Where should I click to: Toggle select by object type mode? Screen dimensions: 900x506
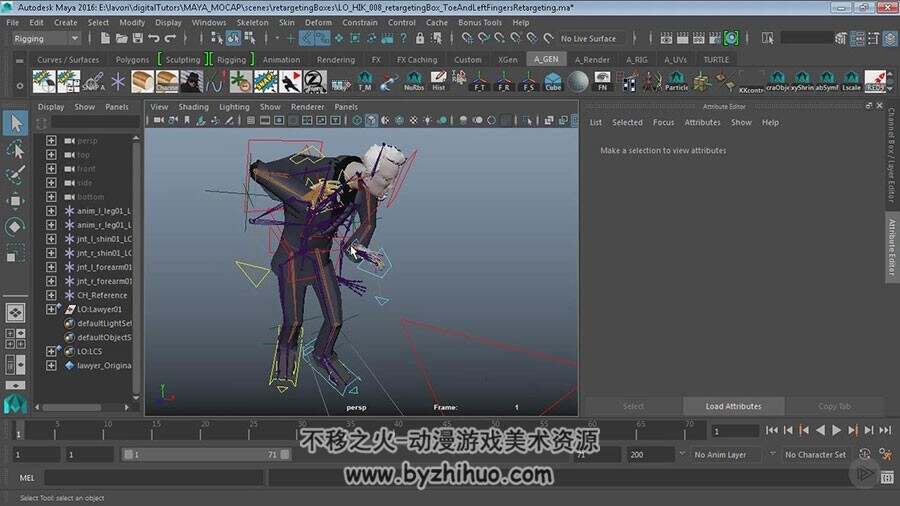[x=233, y=38]
